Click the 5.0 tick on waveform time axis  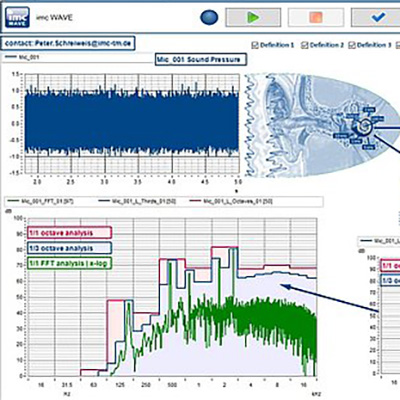point(238,182)
